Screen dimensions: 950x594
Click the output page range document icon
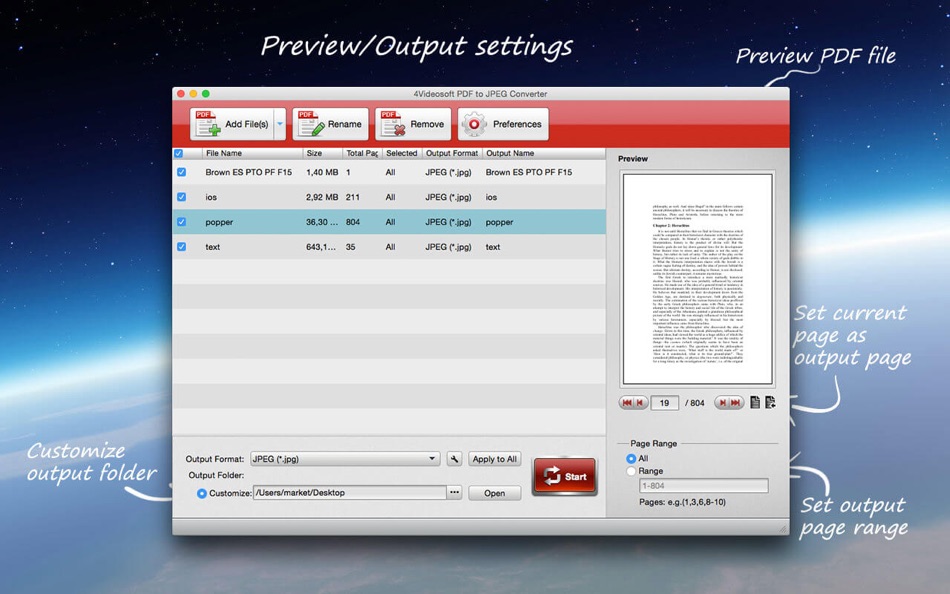770,403
